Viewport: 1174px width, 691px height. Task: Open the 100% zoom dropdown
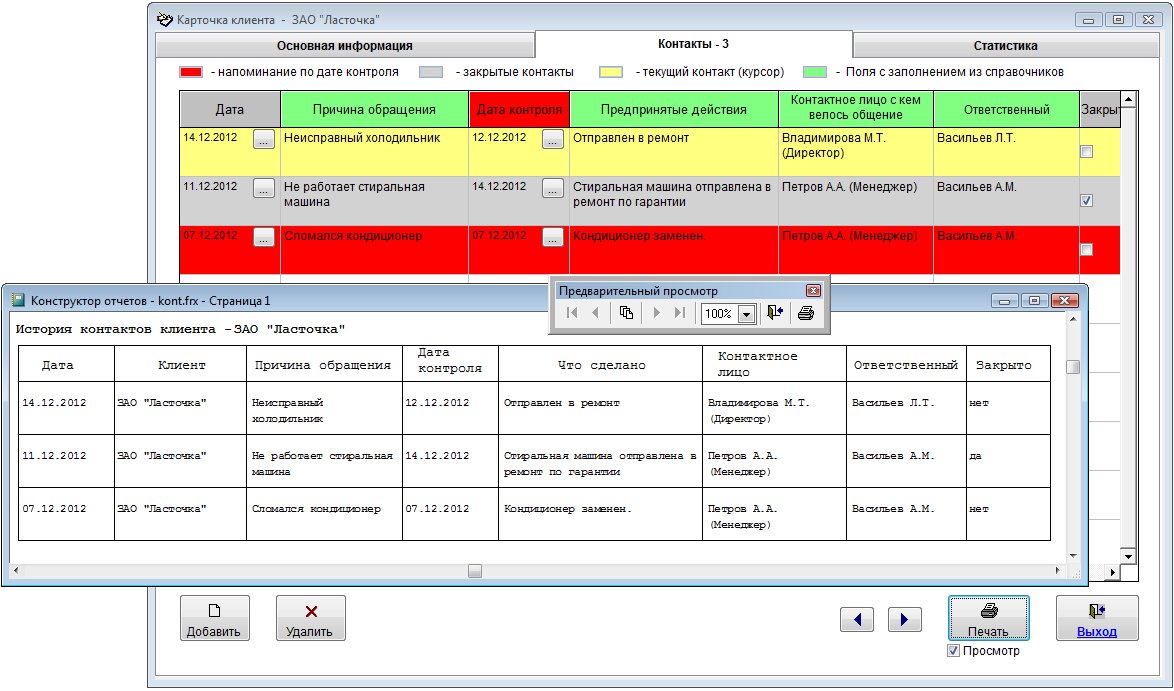pos(746,314)
